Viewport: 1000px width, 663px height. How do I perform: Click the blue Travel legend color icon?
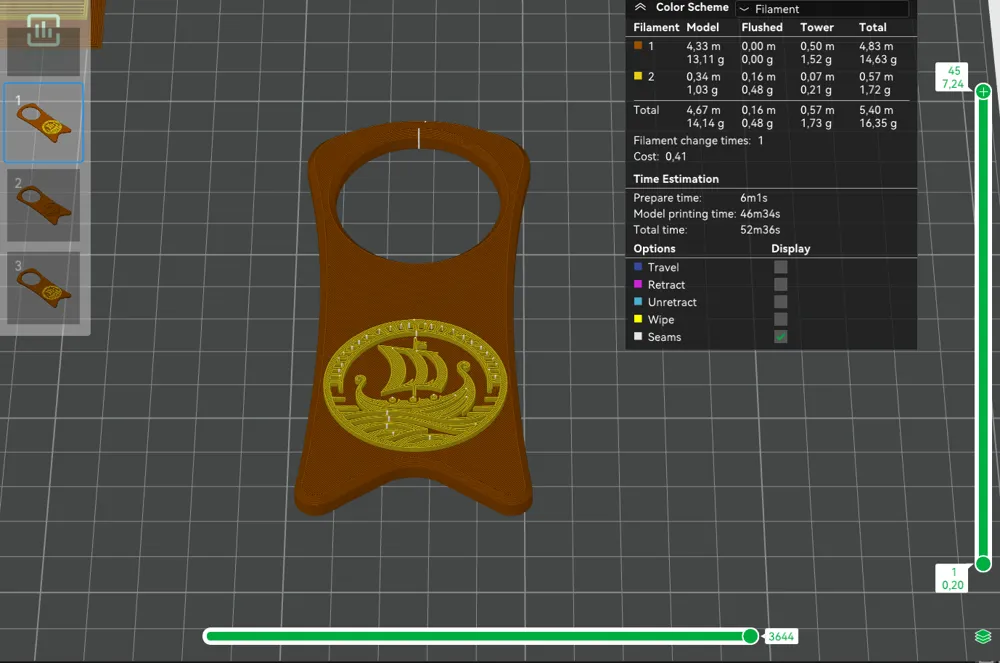(x=638, y=267)
